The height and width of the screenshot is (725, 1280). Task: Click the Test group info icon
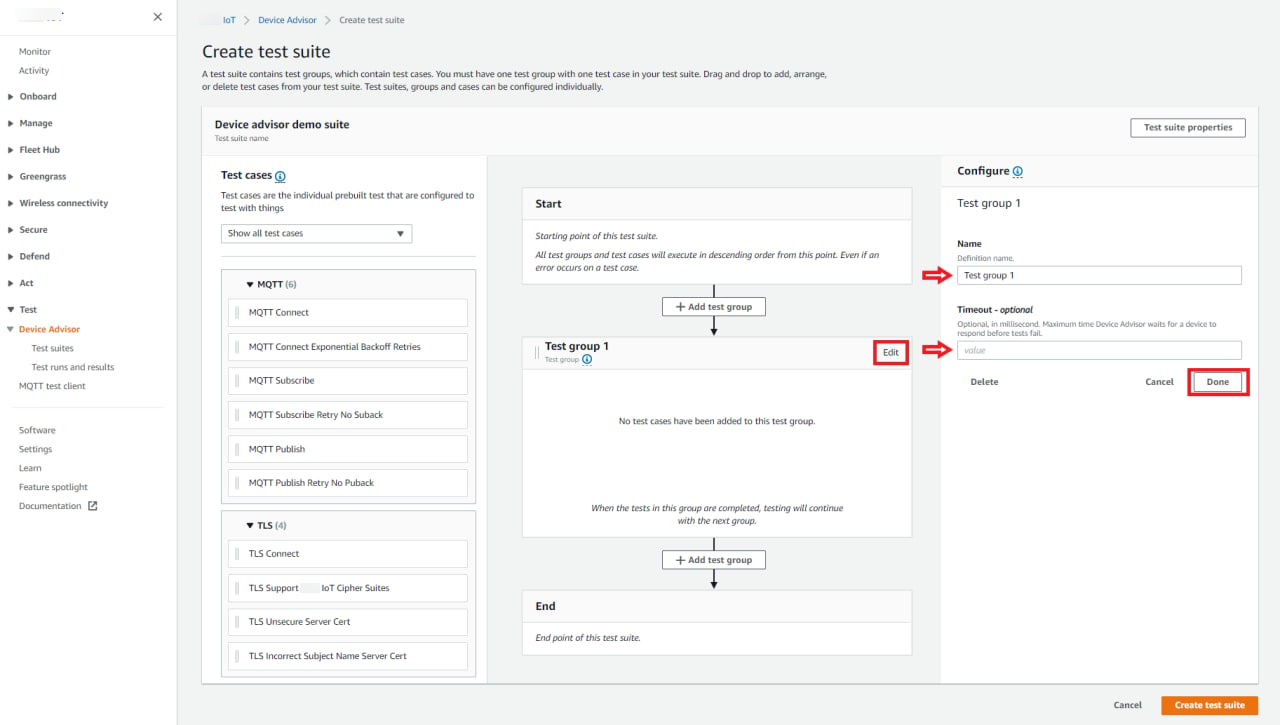click(587, 360)
